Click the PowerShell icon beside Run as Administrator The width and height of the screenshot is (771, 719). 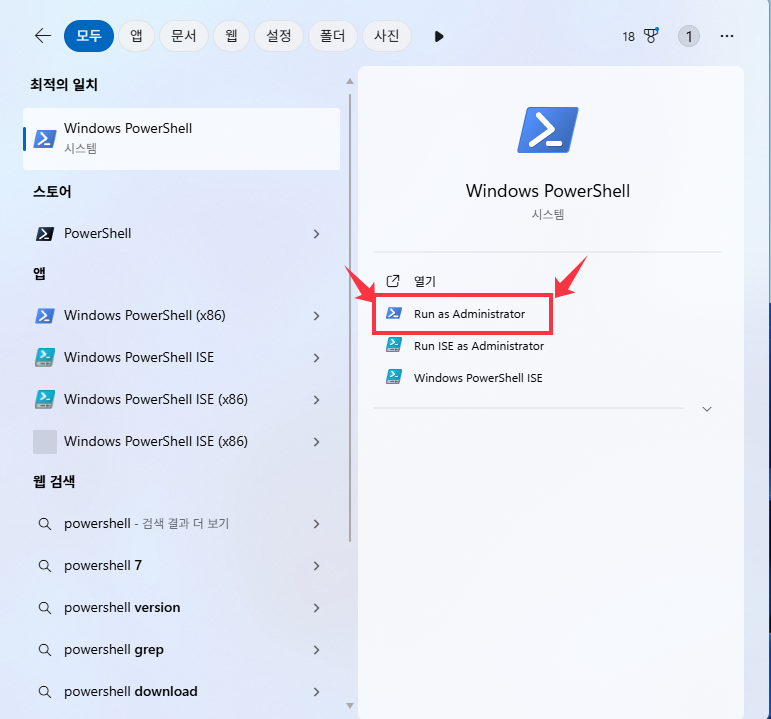pyautogui.click(x=394, y=313)
